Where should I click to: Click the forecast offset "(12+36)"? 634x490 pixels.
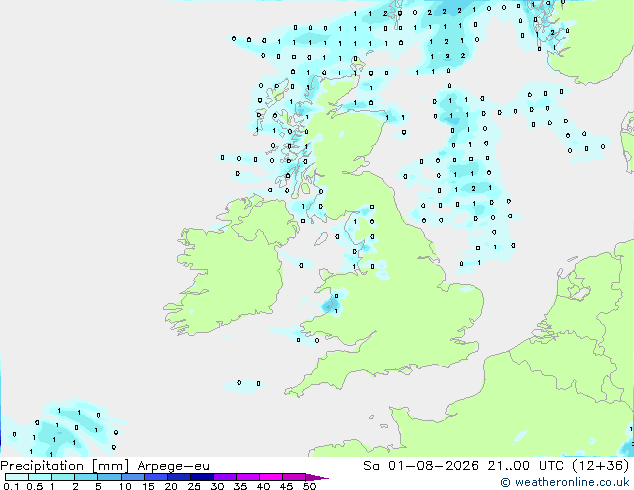tap(600, 465)
